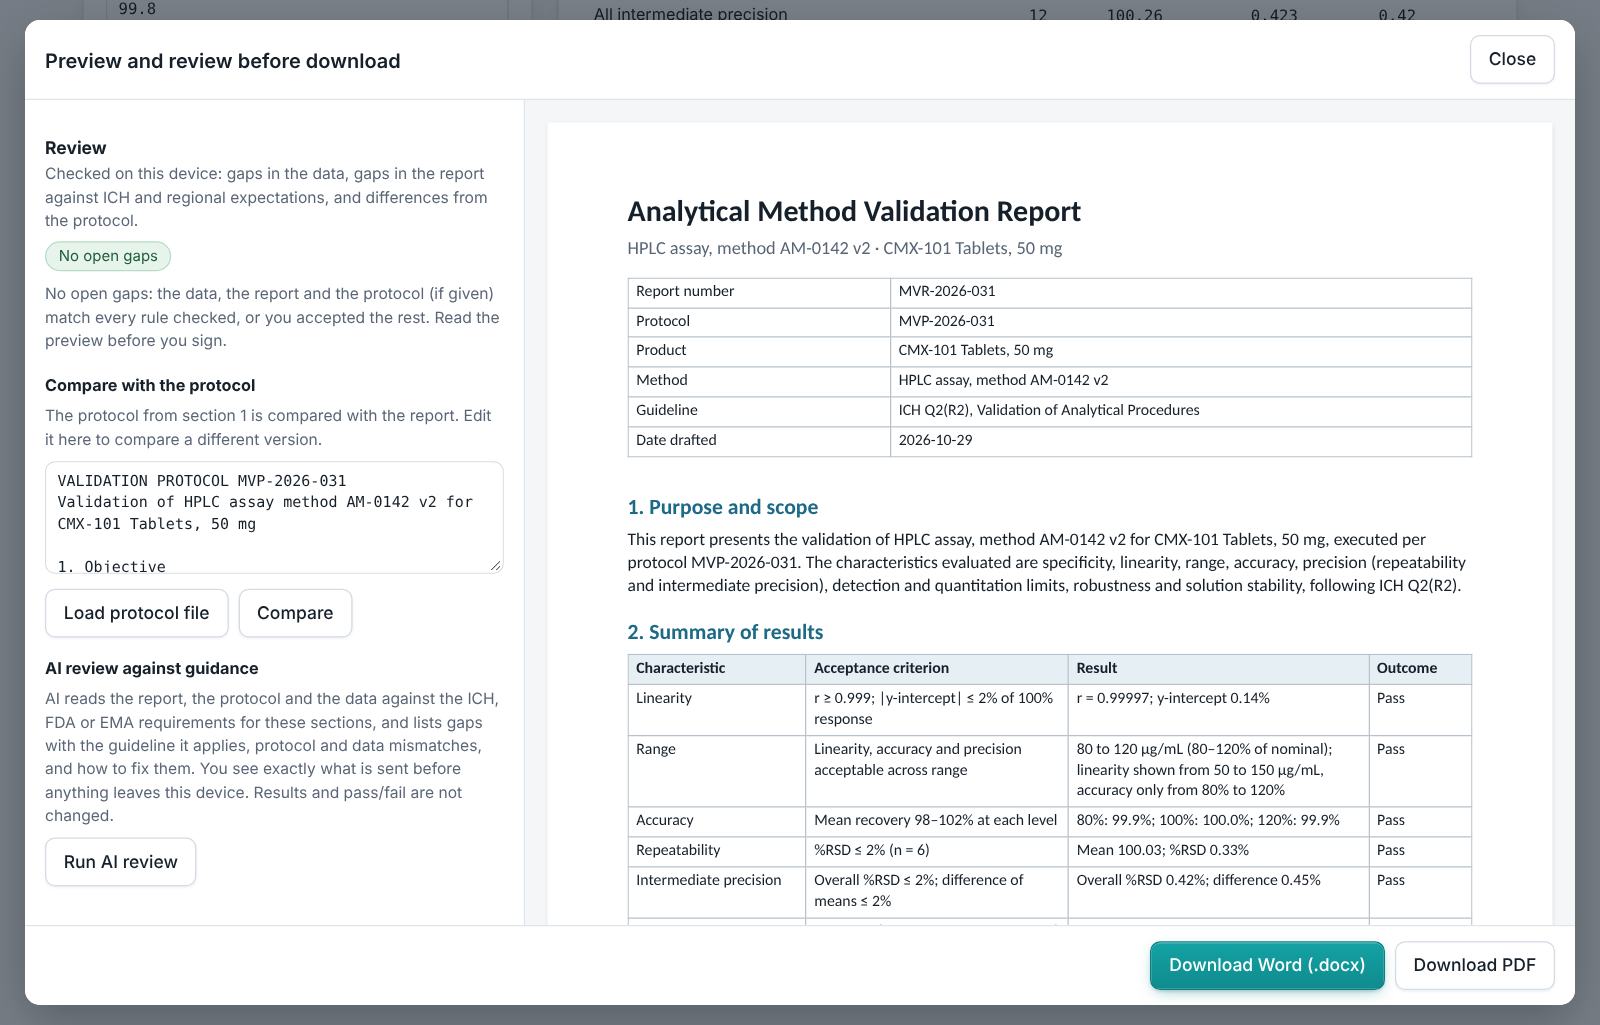Click the 'Range' row label
The width and height of the screenshot is (1600, 1025).
656,749
